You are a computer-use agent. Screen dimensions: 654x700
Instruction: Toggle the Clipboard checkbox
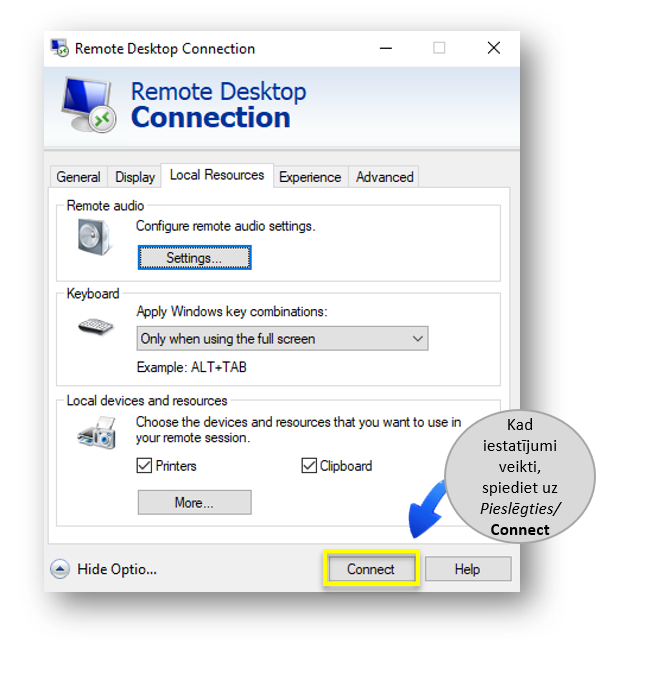tap(309, 466)
